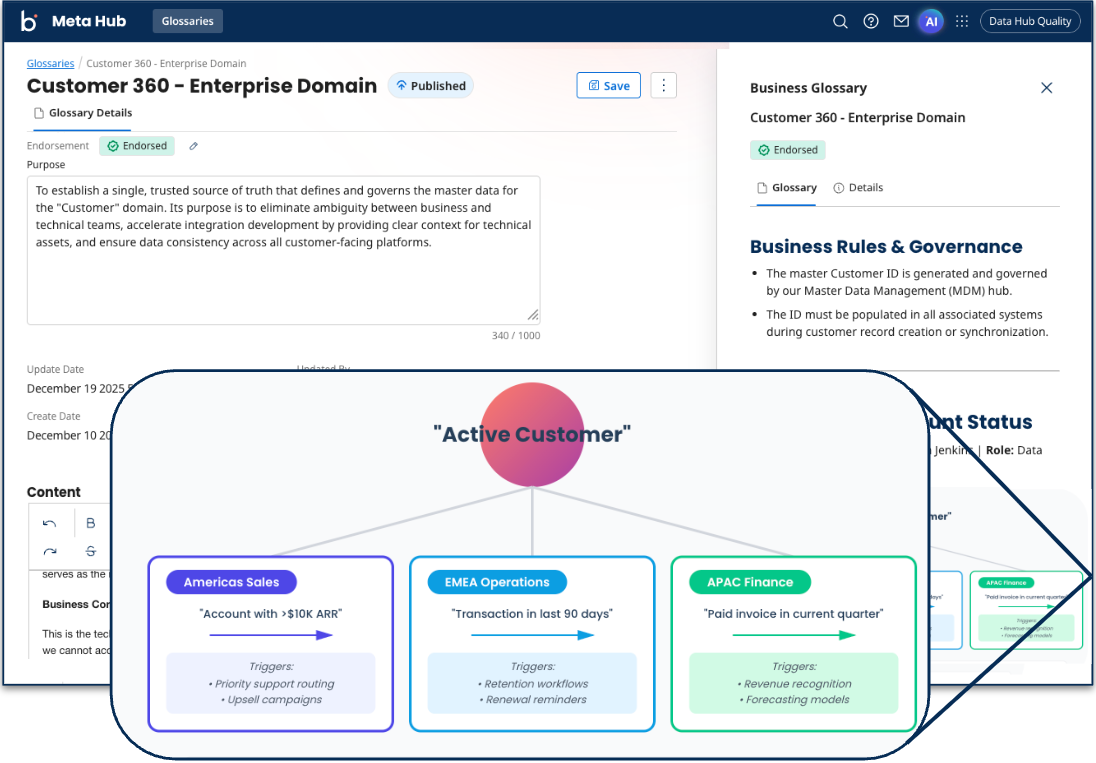The height and width of the screenshot is (763, 1096).
Task: Click the Meta Hub logo icon
Action: coord(29,21)
